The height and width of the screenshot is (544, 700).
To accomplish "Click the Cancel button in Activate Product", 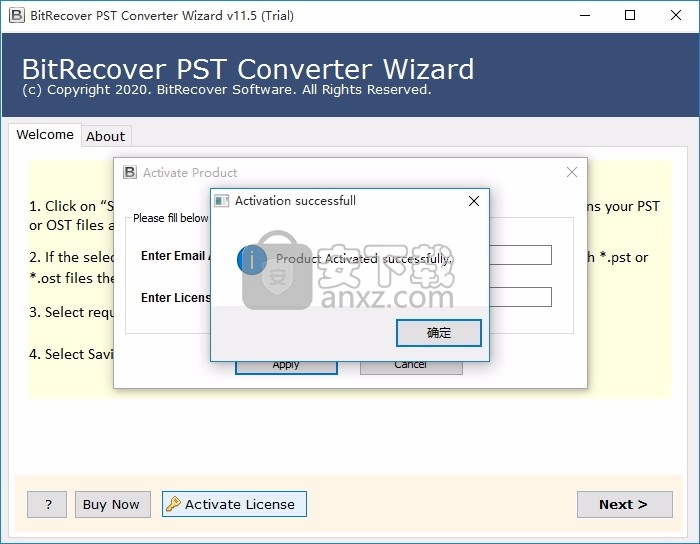I will coord(411,367).
